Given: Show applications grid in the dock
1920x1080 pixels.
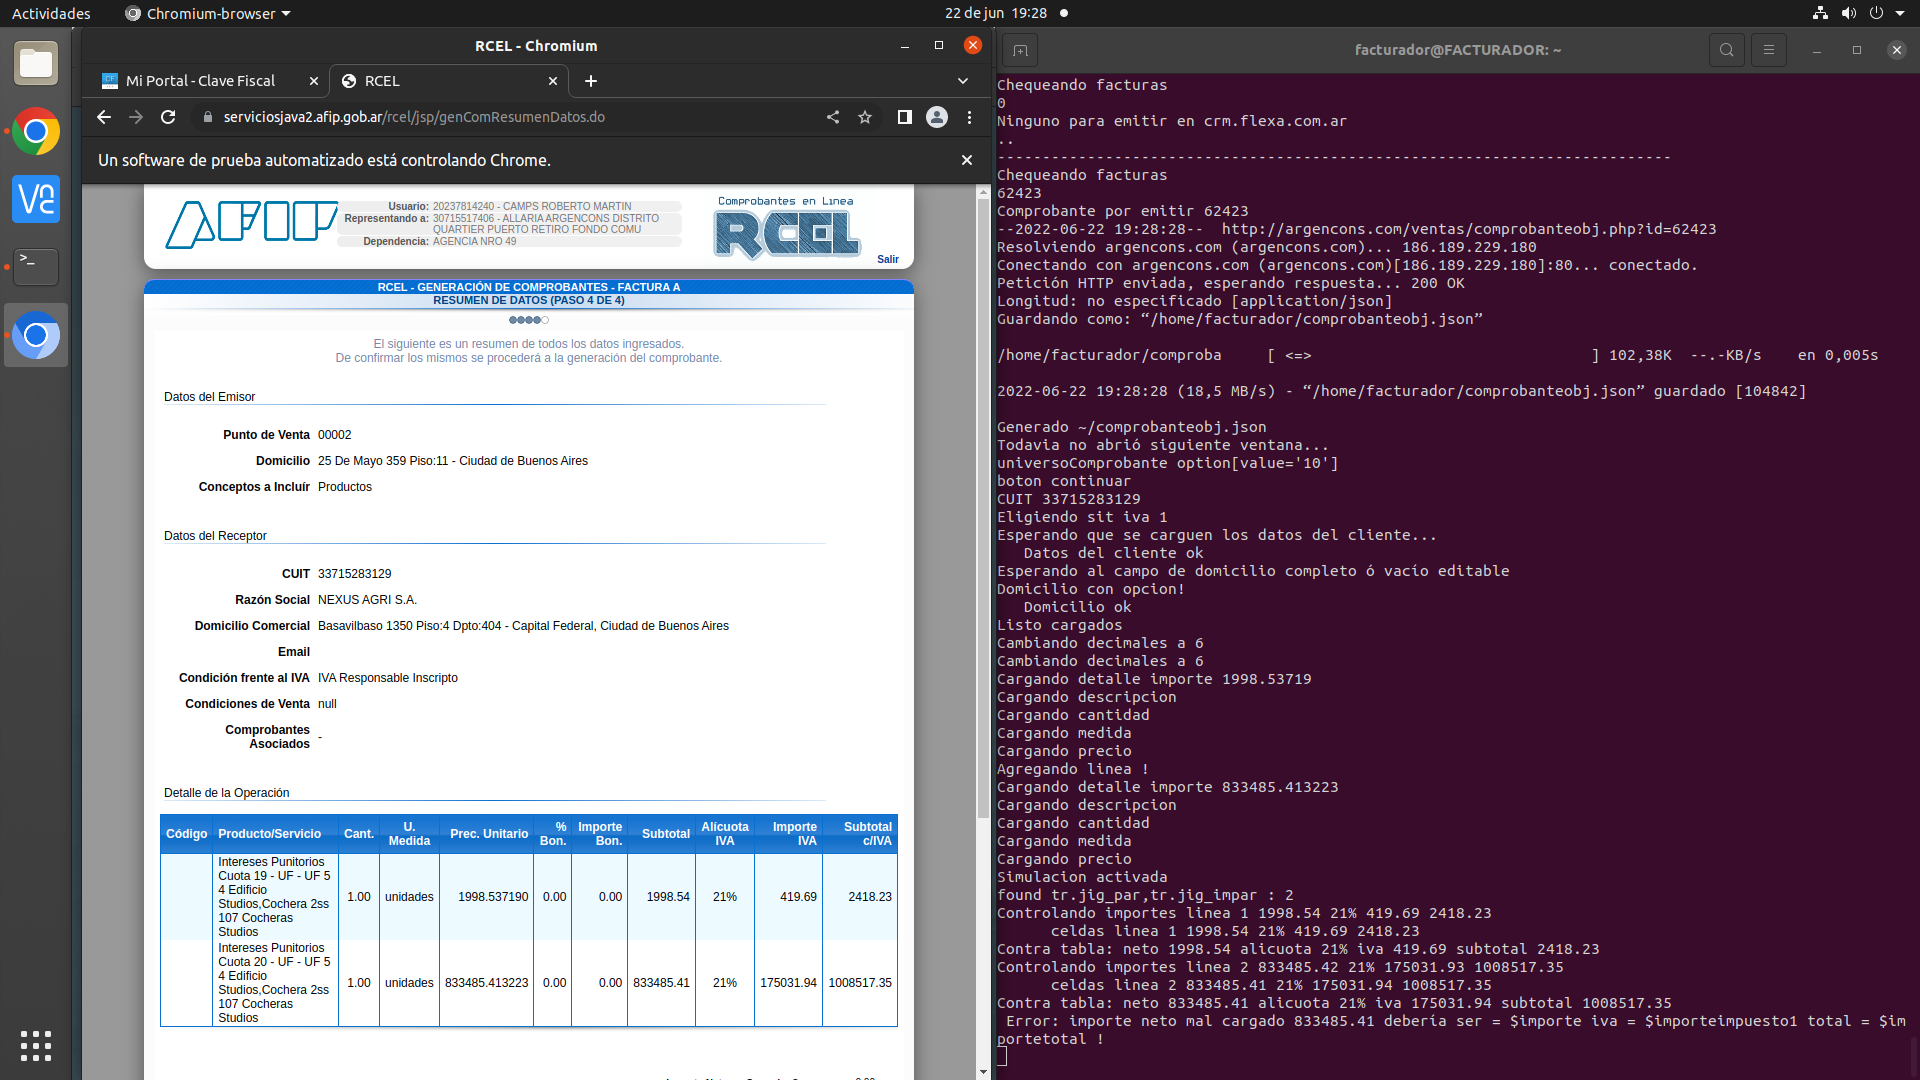Looking at the screenshot, I should [36, 1045].
